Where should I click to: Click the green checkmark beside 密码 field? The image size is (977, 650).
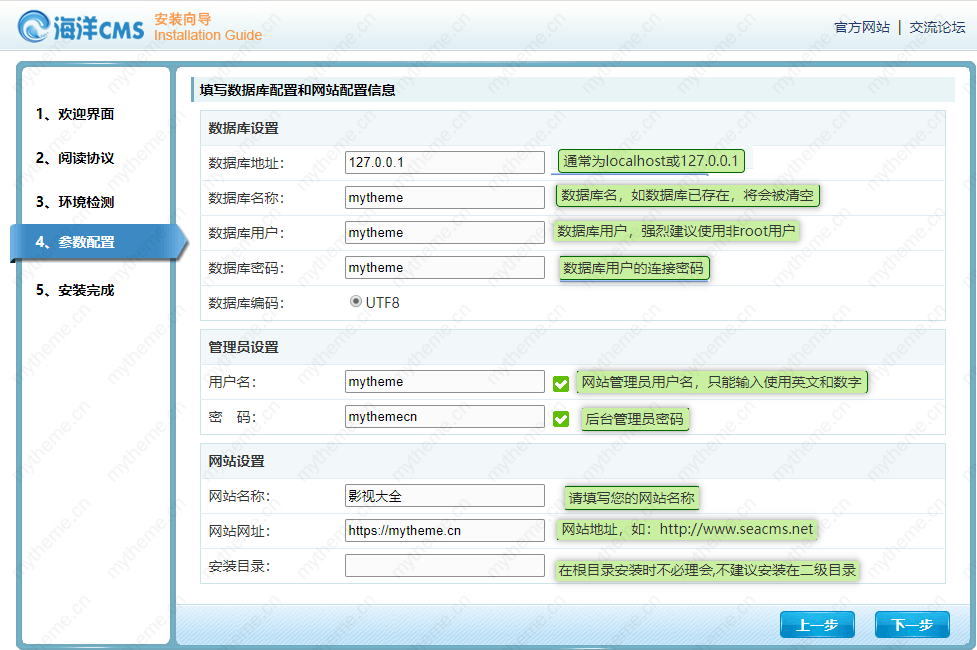560,418
